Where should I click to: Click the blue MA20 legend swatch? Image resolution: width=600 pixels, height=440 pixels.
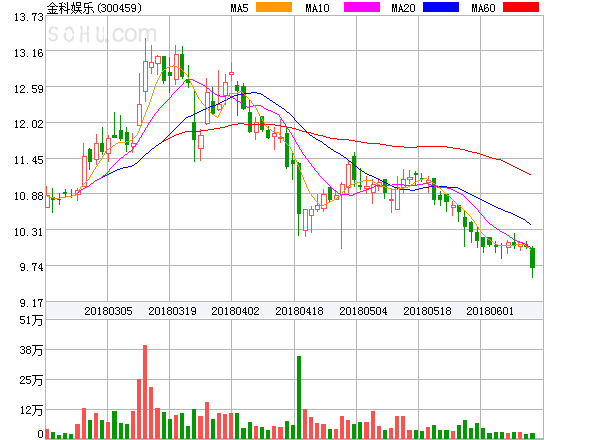click(441, 7)
